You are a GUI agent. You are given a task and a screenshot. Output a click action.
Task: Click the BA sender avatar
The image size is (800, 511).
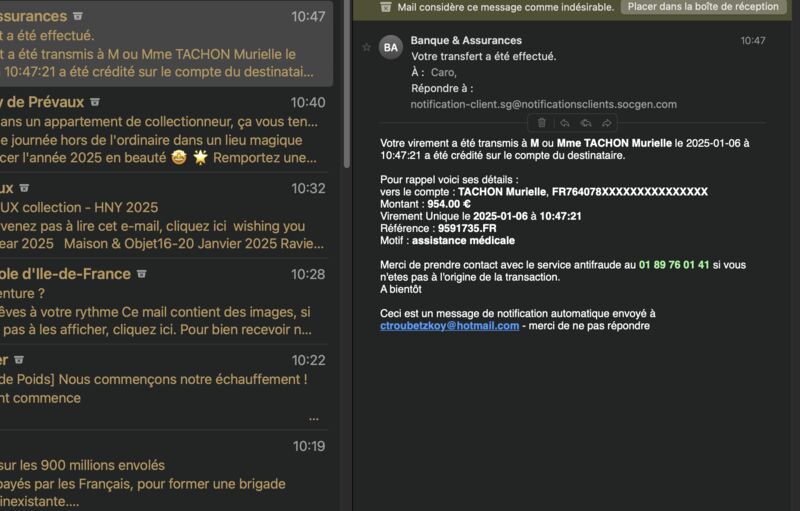tap(391, 47)
